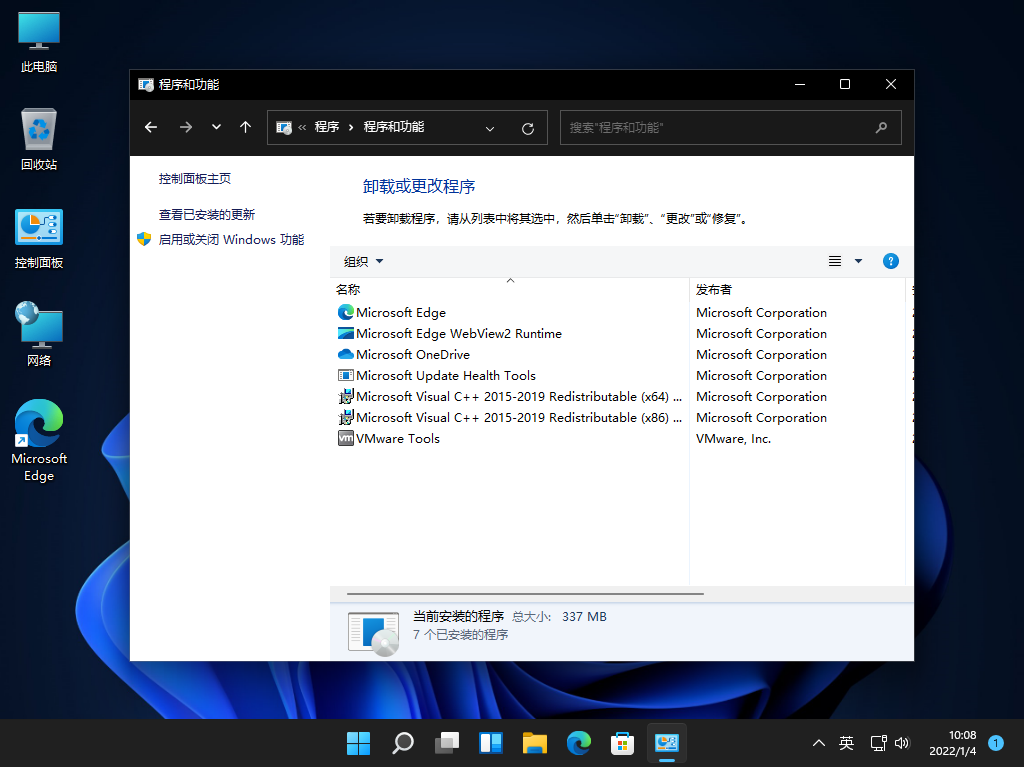Click the Control Panel icon in the title bar
The height and width of the screenshot is (767, 1024).
tap(144, 84)
